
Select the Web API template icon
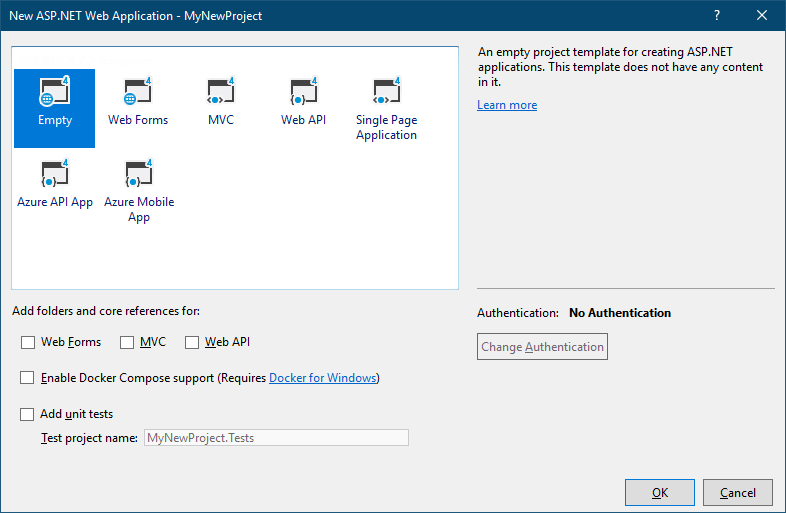[303, 92]
